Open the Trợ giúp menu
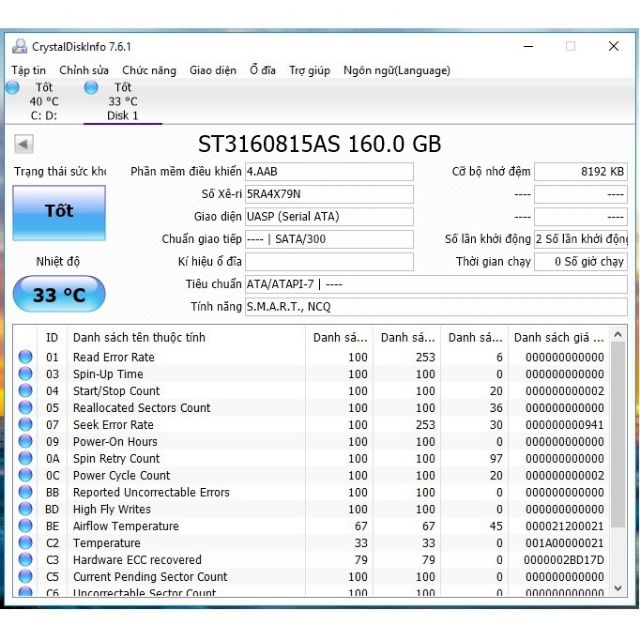 (x=310, y=71)
